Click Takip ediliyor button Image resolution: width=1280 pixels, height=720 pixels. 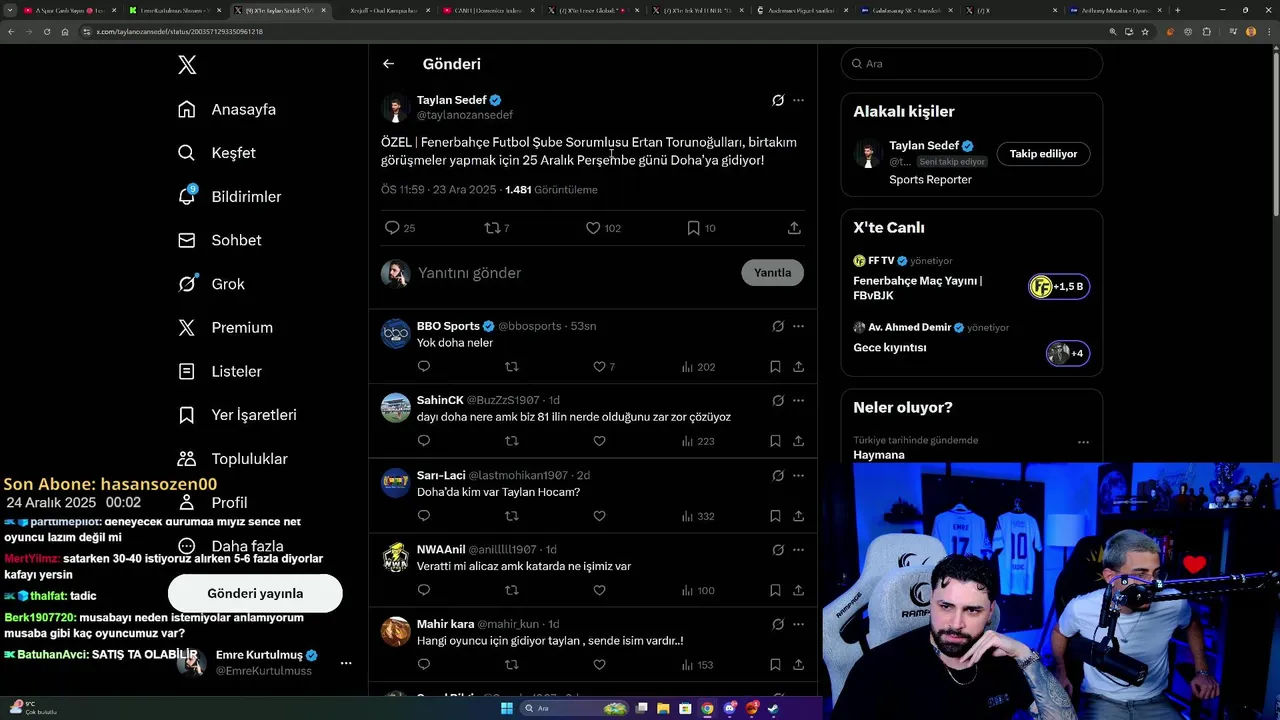click(1043, 154)
